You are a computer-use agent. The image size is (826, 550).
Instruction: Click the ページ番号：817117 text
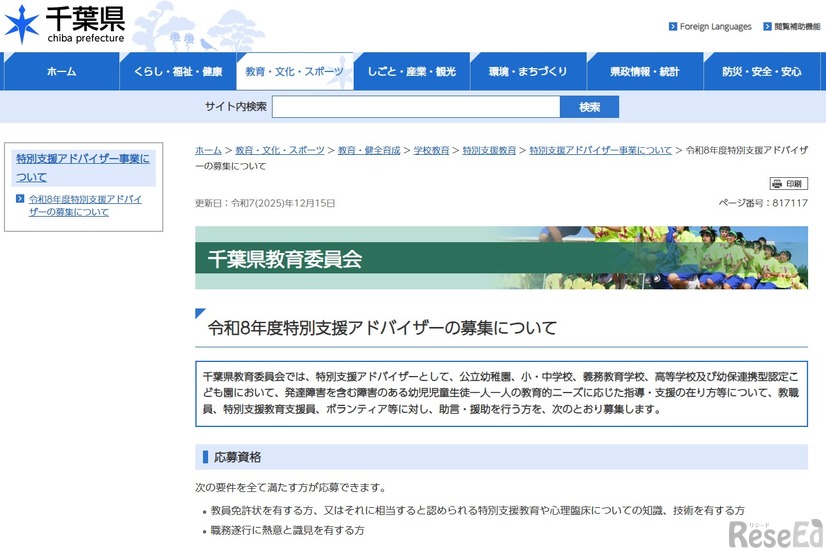(763, 203)
